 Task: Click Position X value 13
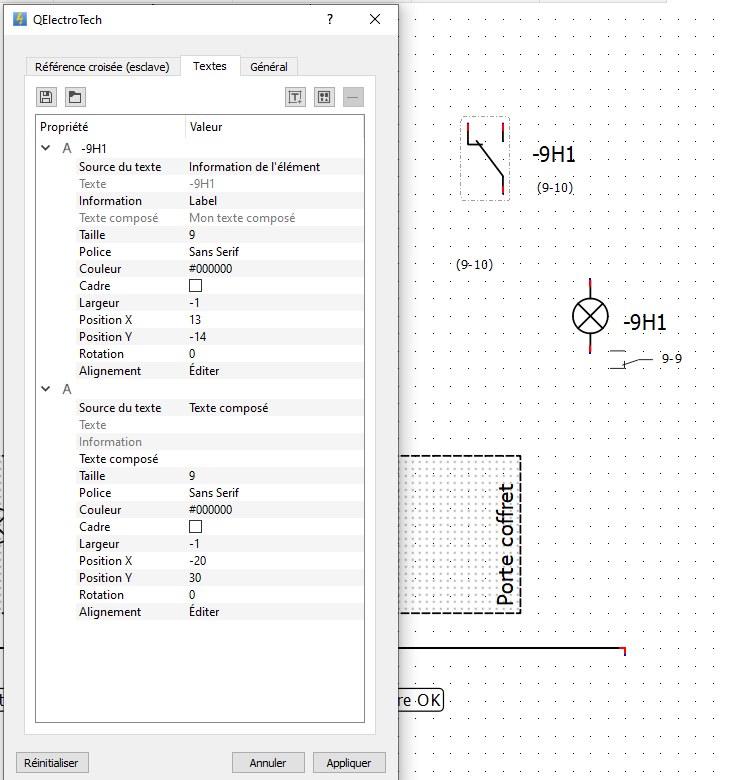click(195, 320)
